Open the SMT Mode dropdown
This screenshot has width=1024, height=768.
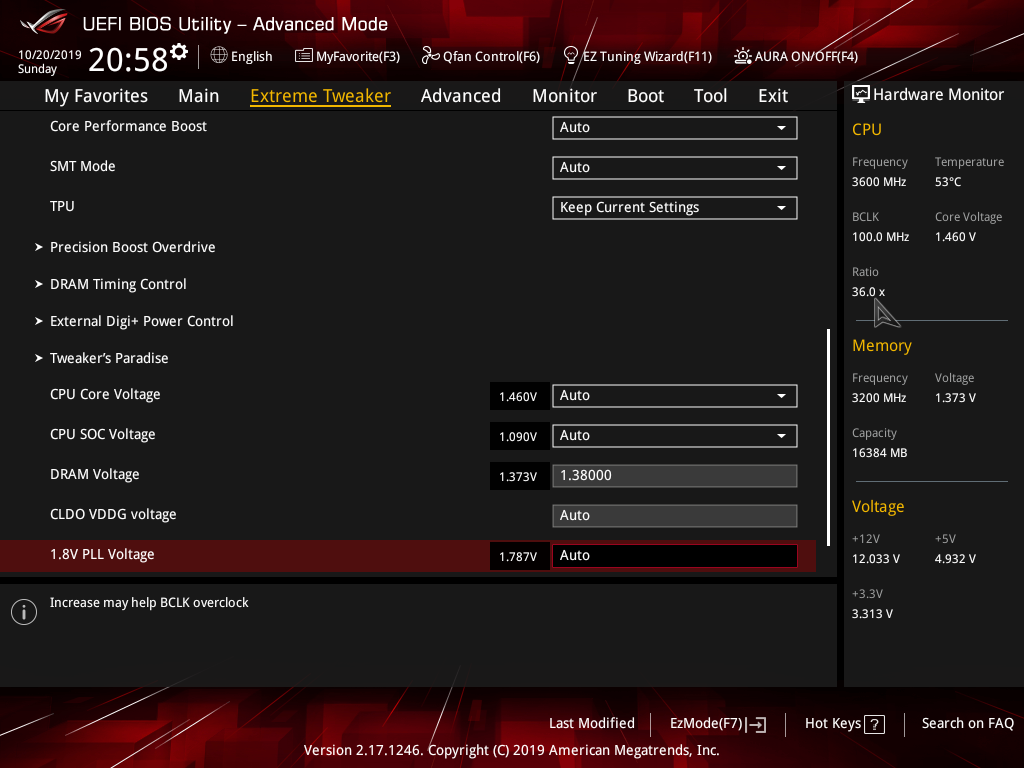pos(675,167)
